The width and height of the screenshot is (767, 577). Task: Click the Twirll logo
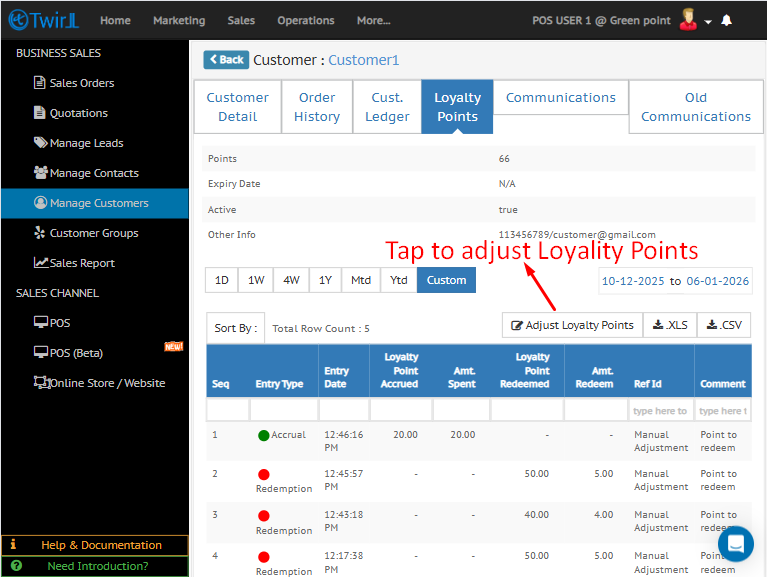(x=41, y=20)
